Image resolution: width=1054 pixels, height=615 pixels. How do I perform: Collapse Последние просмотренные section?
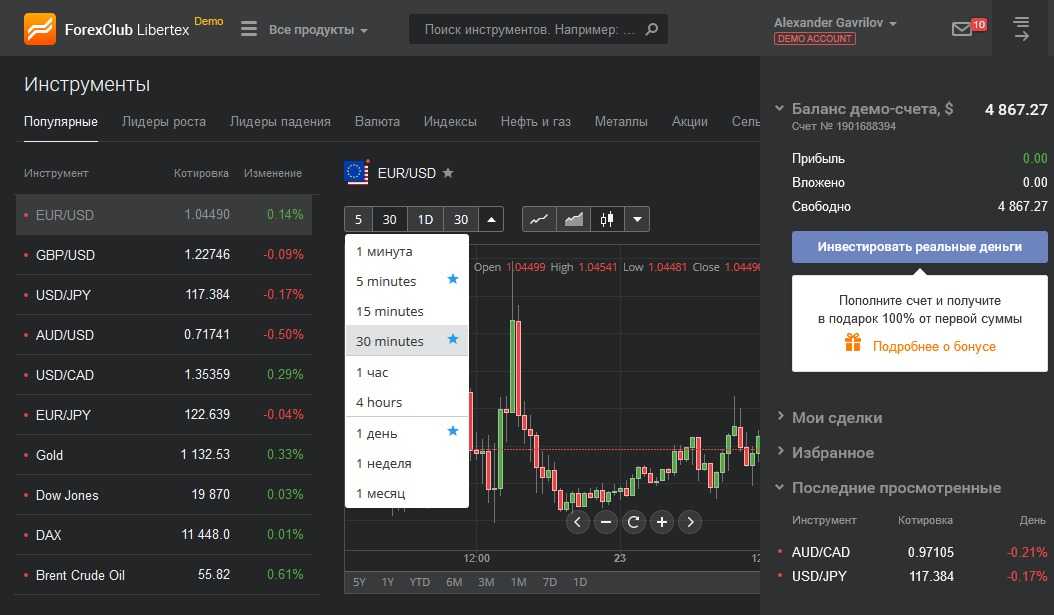779,487
